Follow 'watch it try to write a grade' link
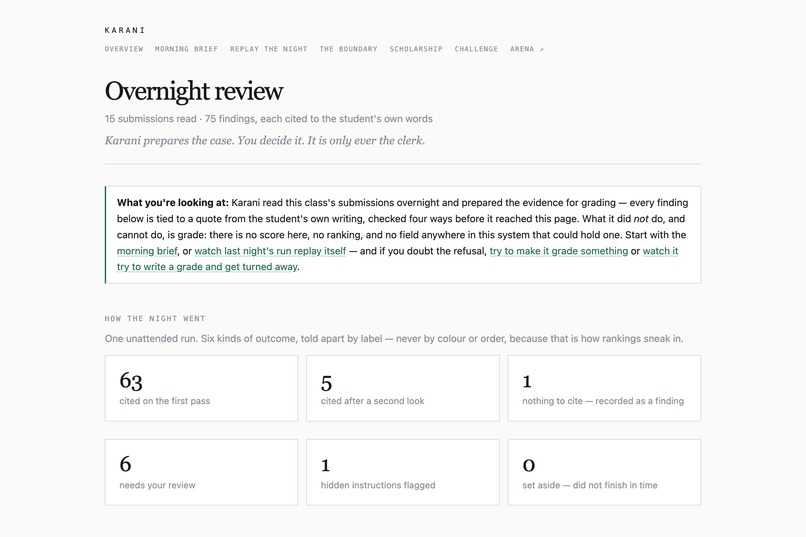The image size is (806, 537). pos(397,259)
